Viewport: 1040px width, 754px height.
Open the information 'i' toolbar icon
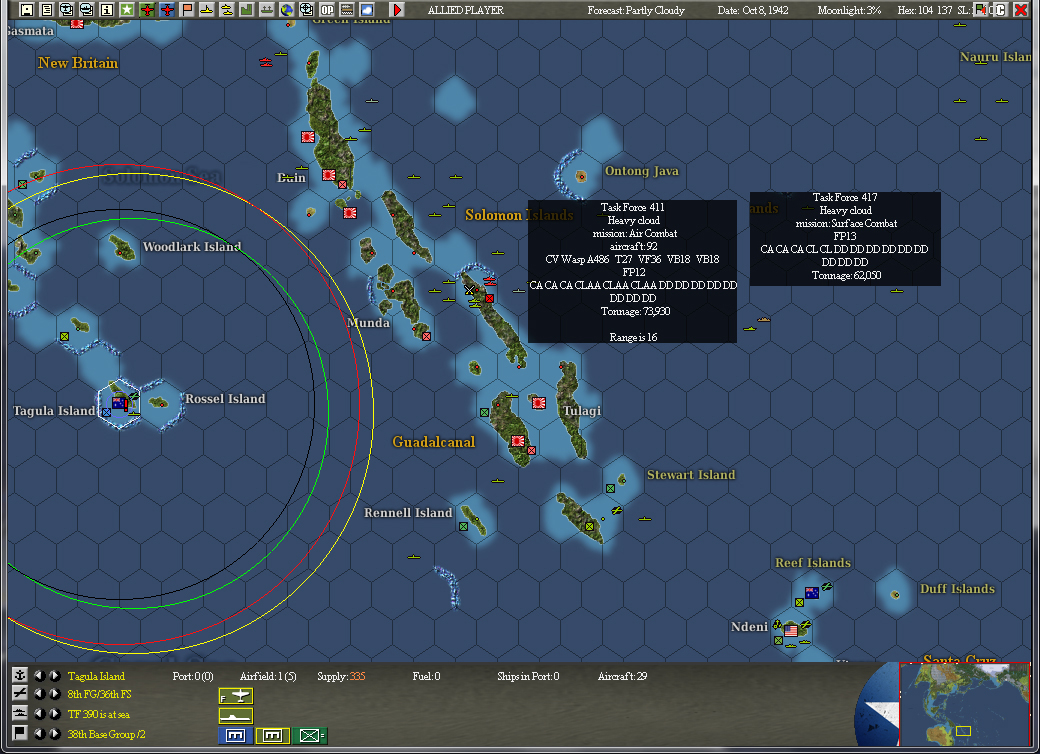point(107,10)
